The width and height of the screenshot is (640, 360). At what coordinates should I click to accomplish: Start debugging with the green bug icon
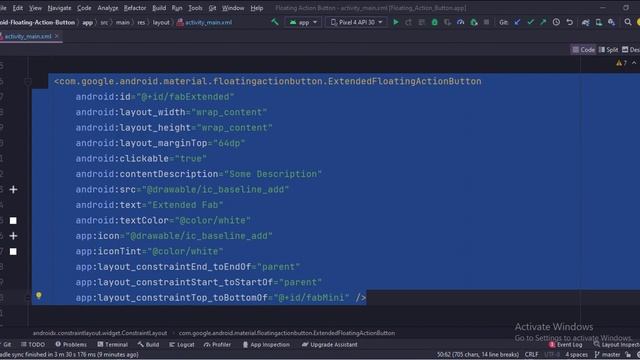435,22
